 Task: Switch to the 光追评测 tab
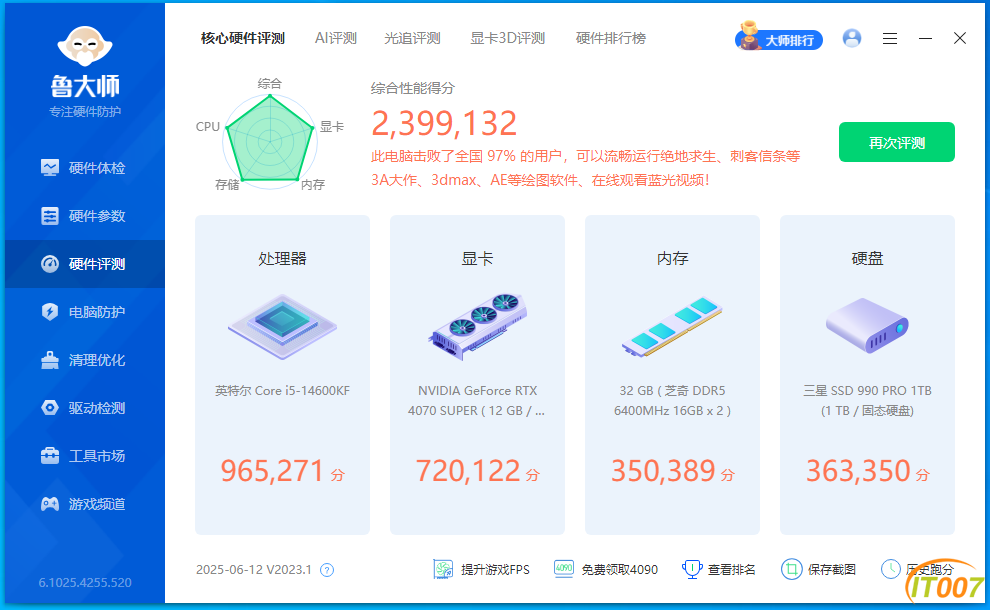pos(412,39)
